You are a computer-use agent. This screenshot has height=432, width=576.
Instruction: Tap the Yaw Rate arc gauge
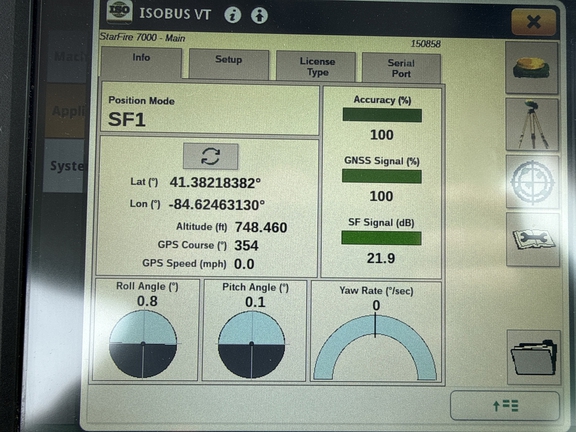375,347
